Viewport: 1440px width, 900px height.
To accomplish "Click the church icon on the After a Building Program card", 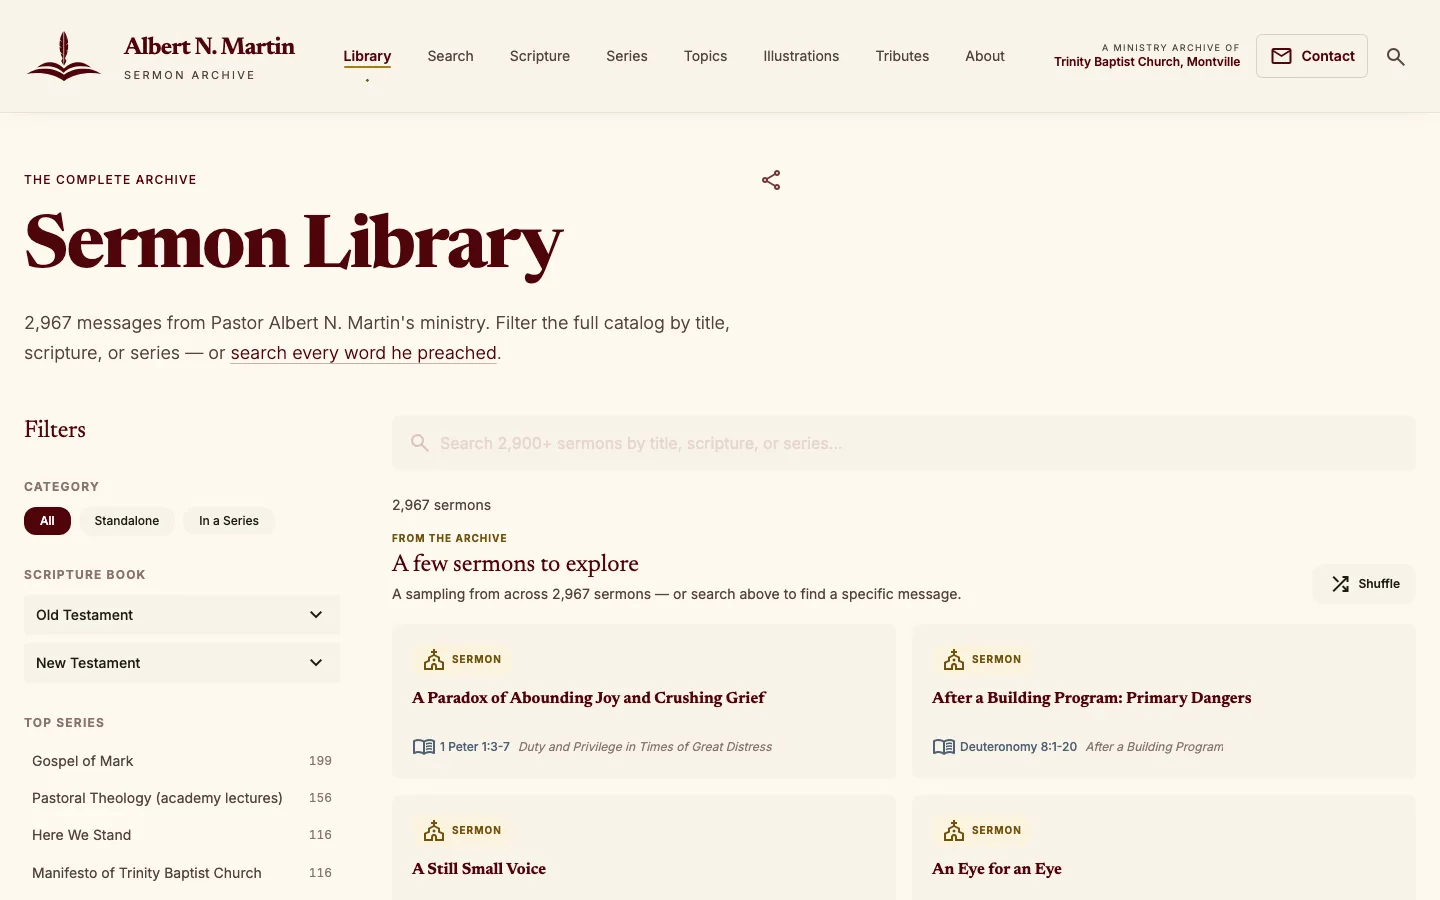I will pyautogui.click(x=954, y=660).
